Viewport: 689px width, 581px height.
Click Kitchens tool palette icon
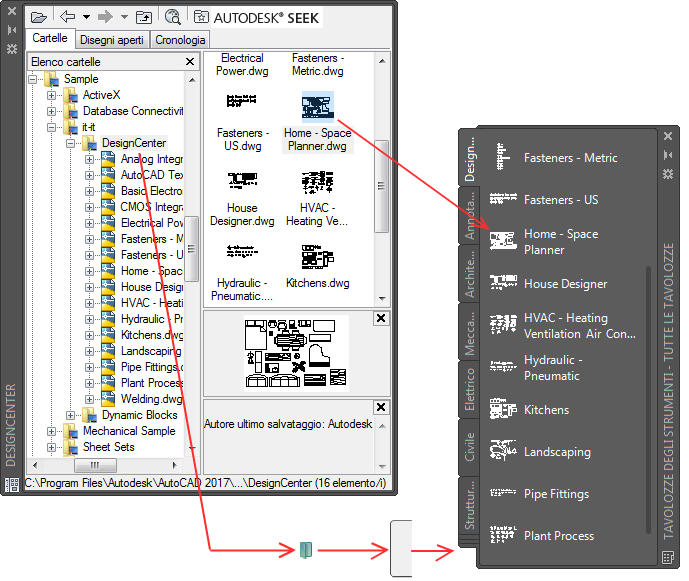point(503,408)
